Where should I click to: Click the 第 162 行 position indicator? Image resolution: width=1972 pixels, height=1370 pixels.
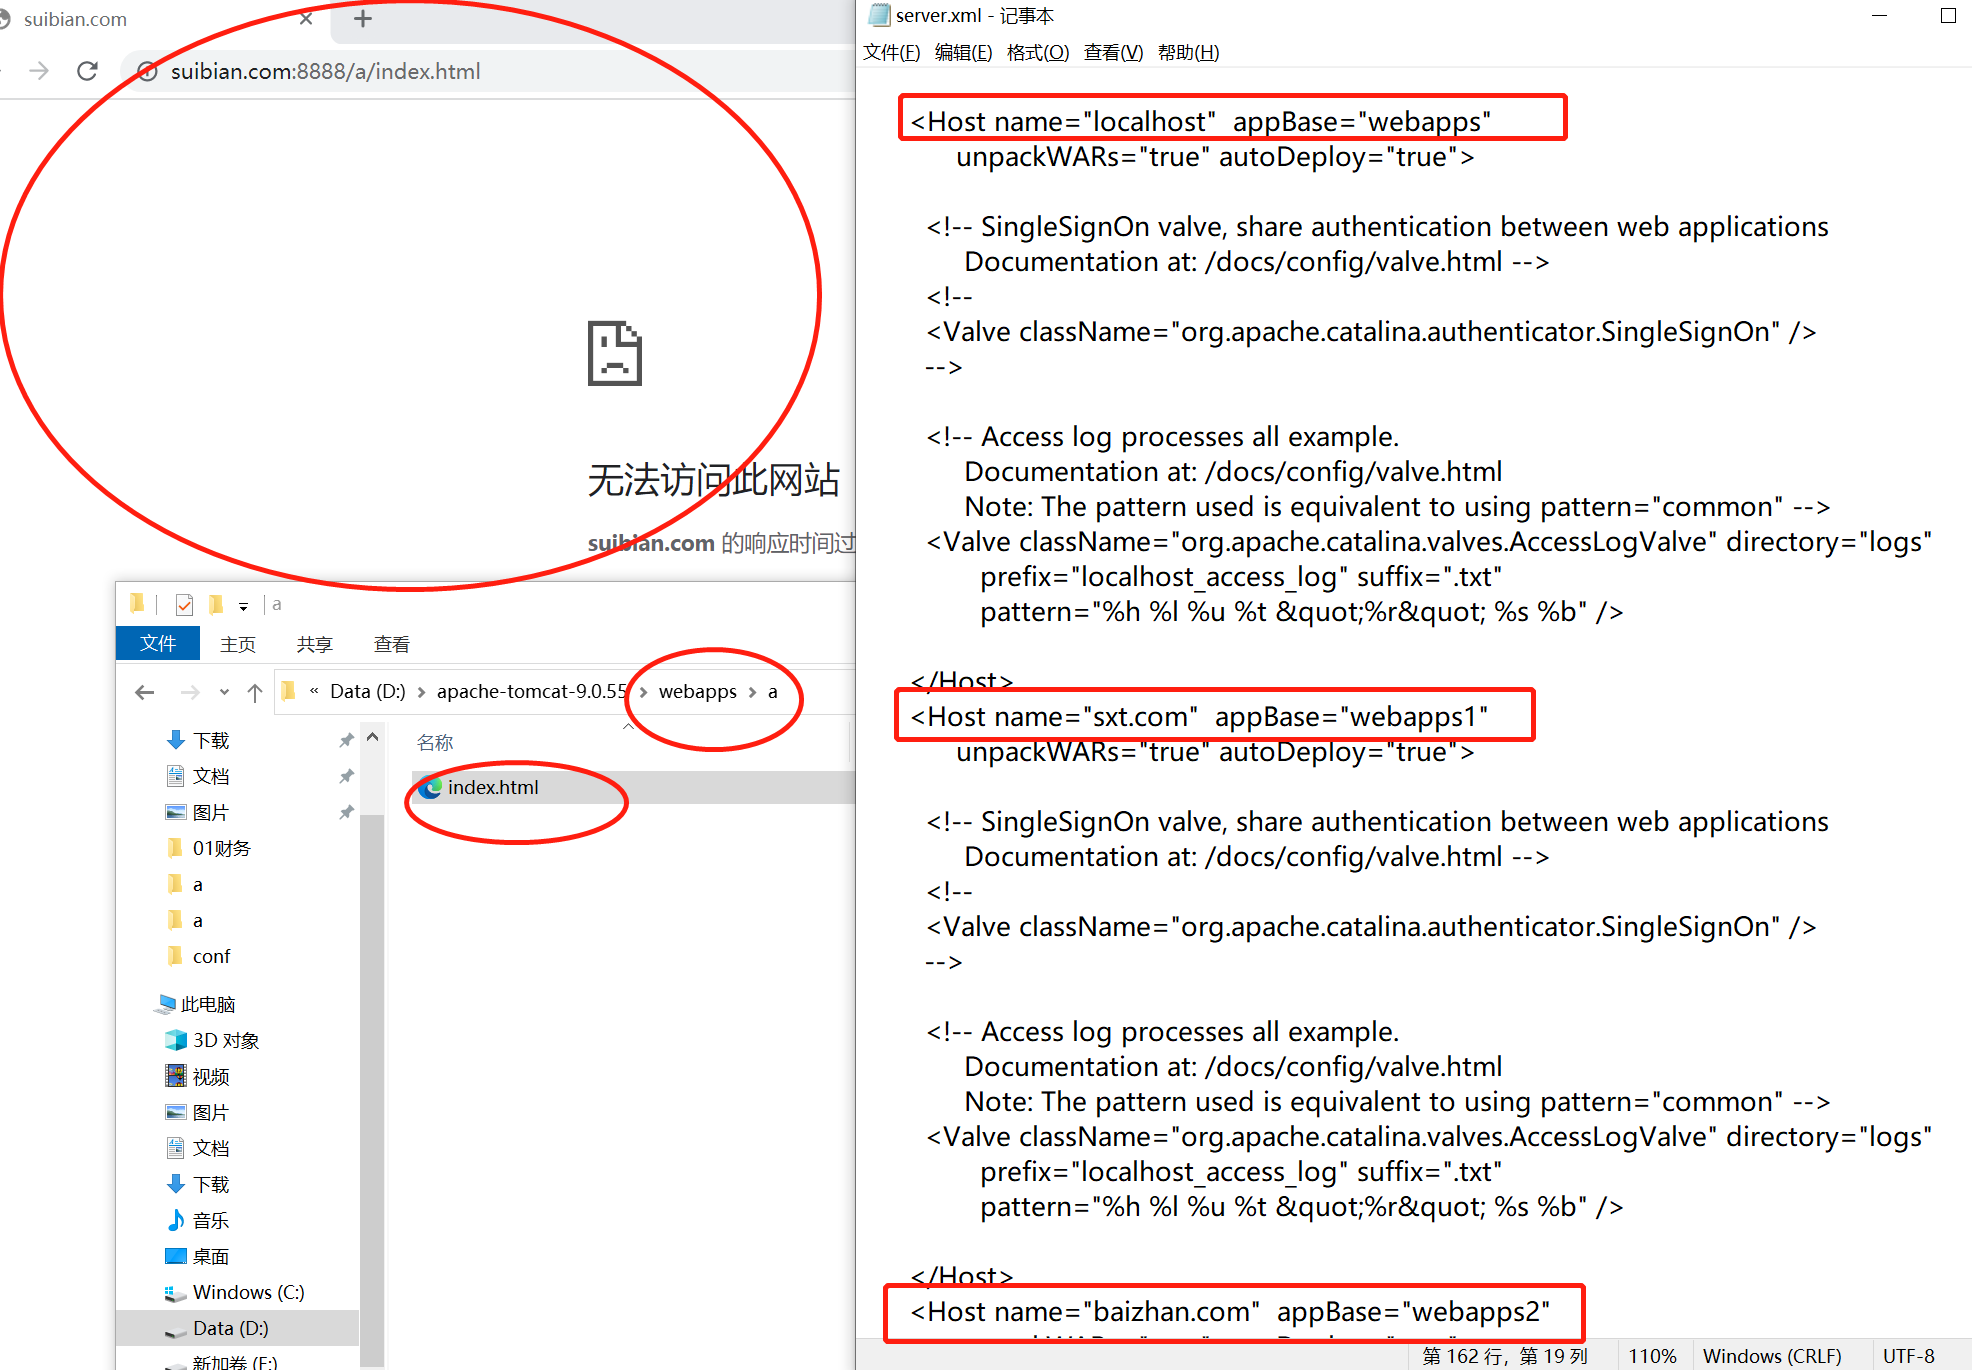point(1505,1356)
